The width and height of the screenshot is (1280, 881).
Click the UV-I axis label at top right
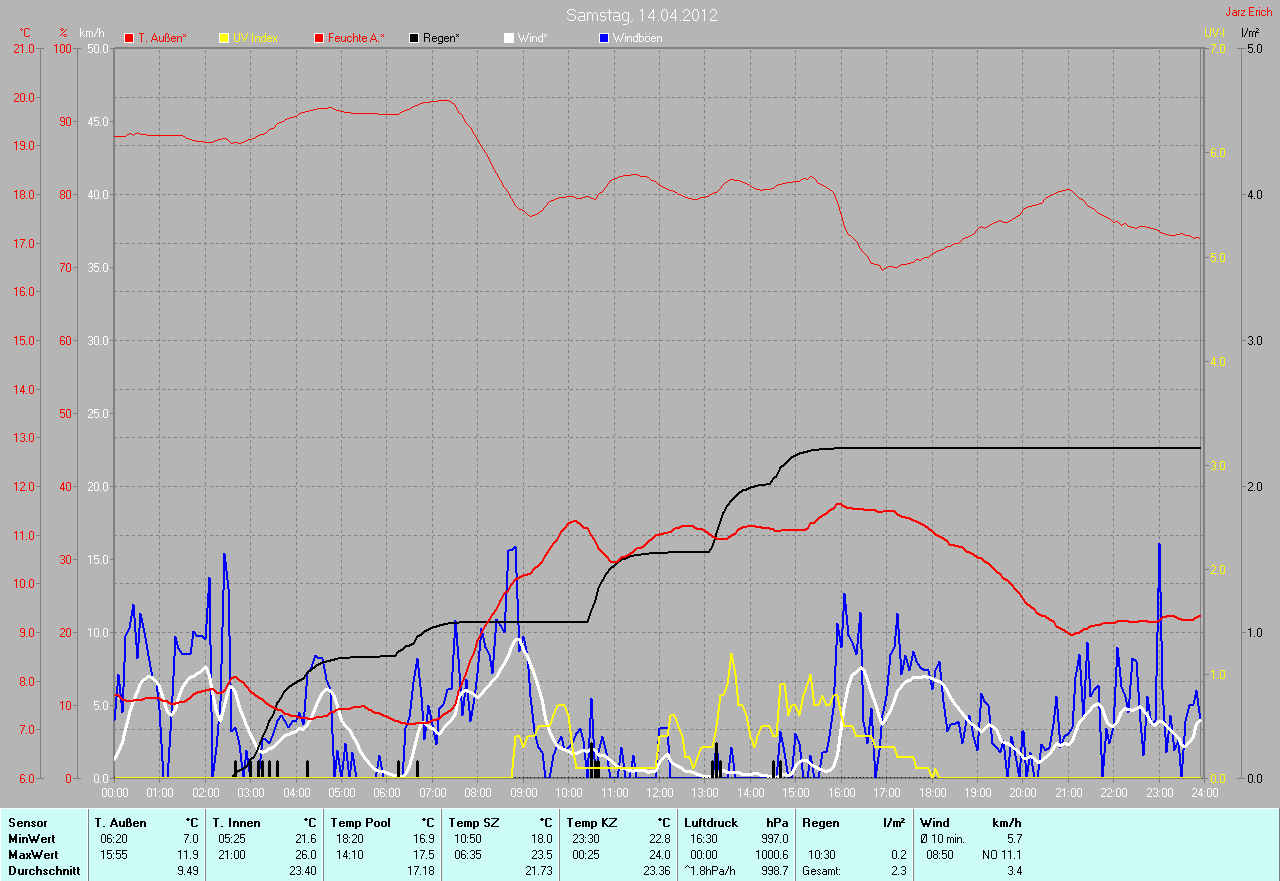pyautogui.click(x=1214, y=33)
